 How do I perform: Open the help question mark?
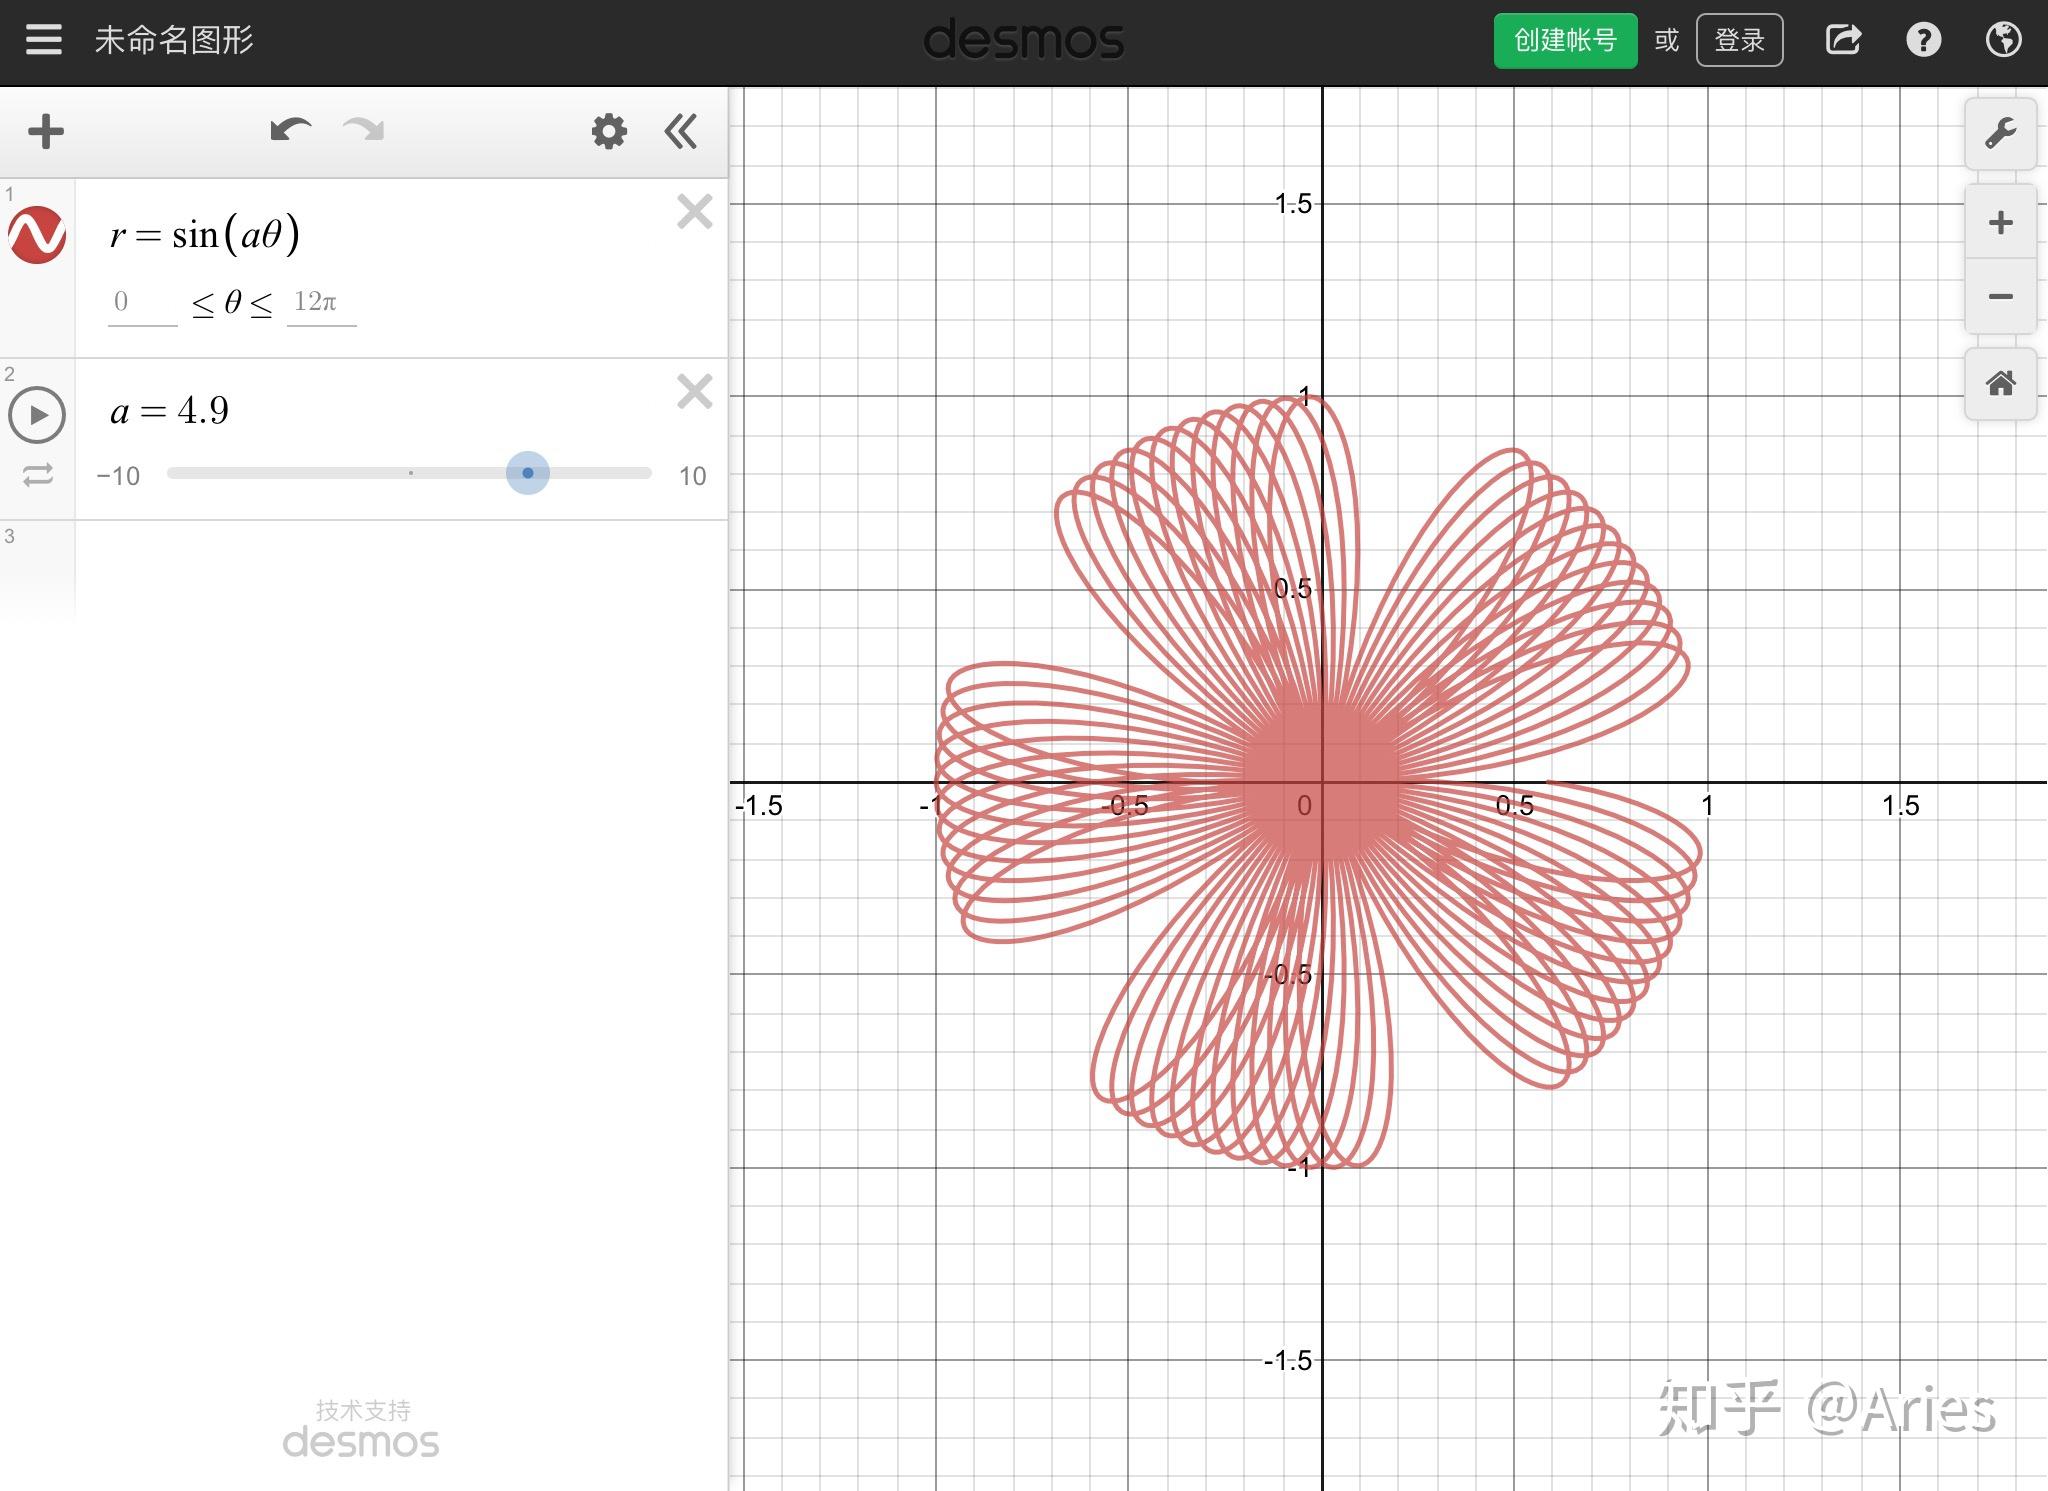click(x=1923, y=40)
